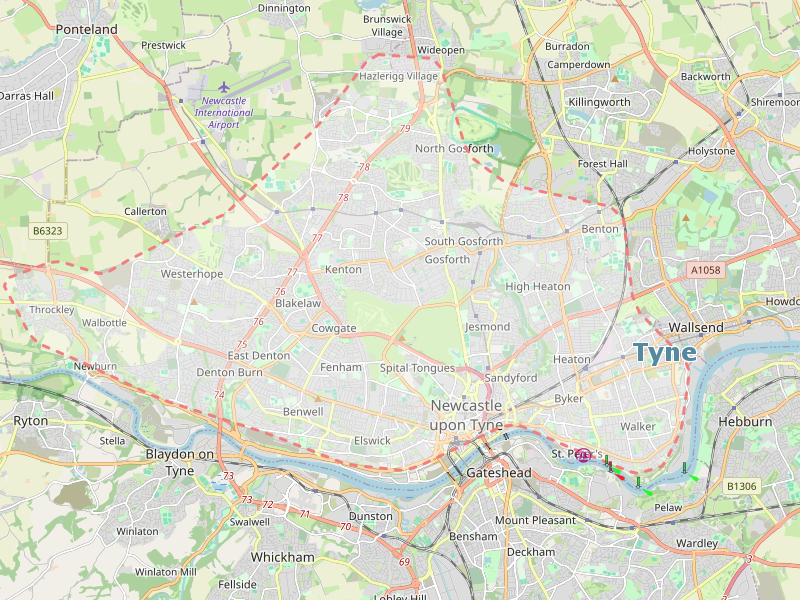Select the Ponteland place label

coord(86,30)
